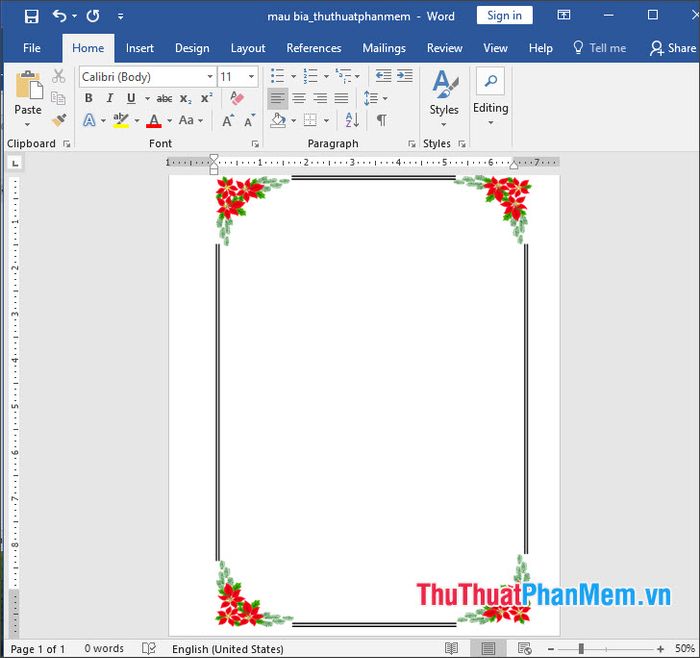Open the File tab
The width and height of the screenshot is (700, 658).
pyautogui.click(x=32, y=48)
